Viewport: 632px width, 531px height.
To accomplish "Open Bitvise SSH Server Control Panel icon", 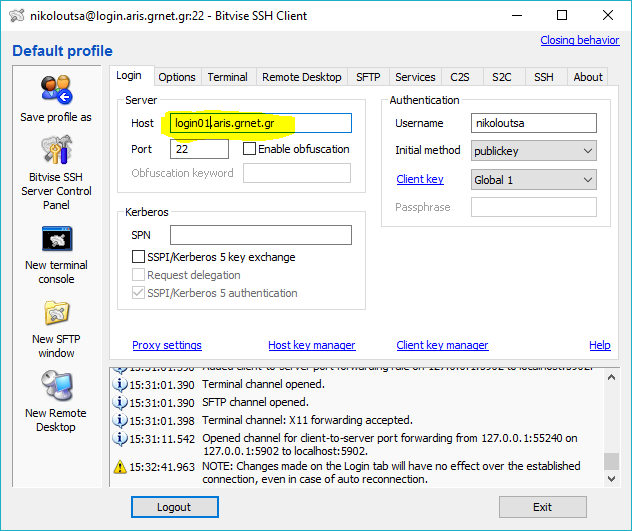I will 56,151.
